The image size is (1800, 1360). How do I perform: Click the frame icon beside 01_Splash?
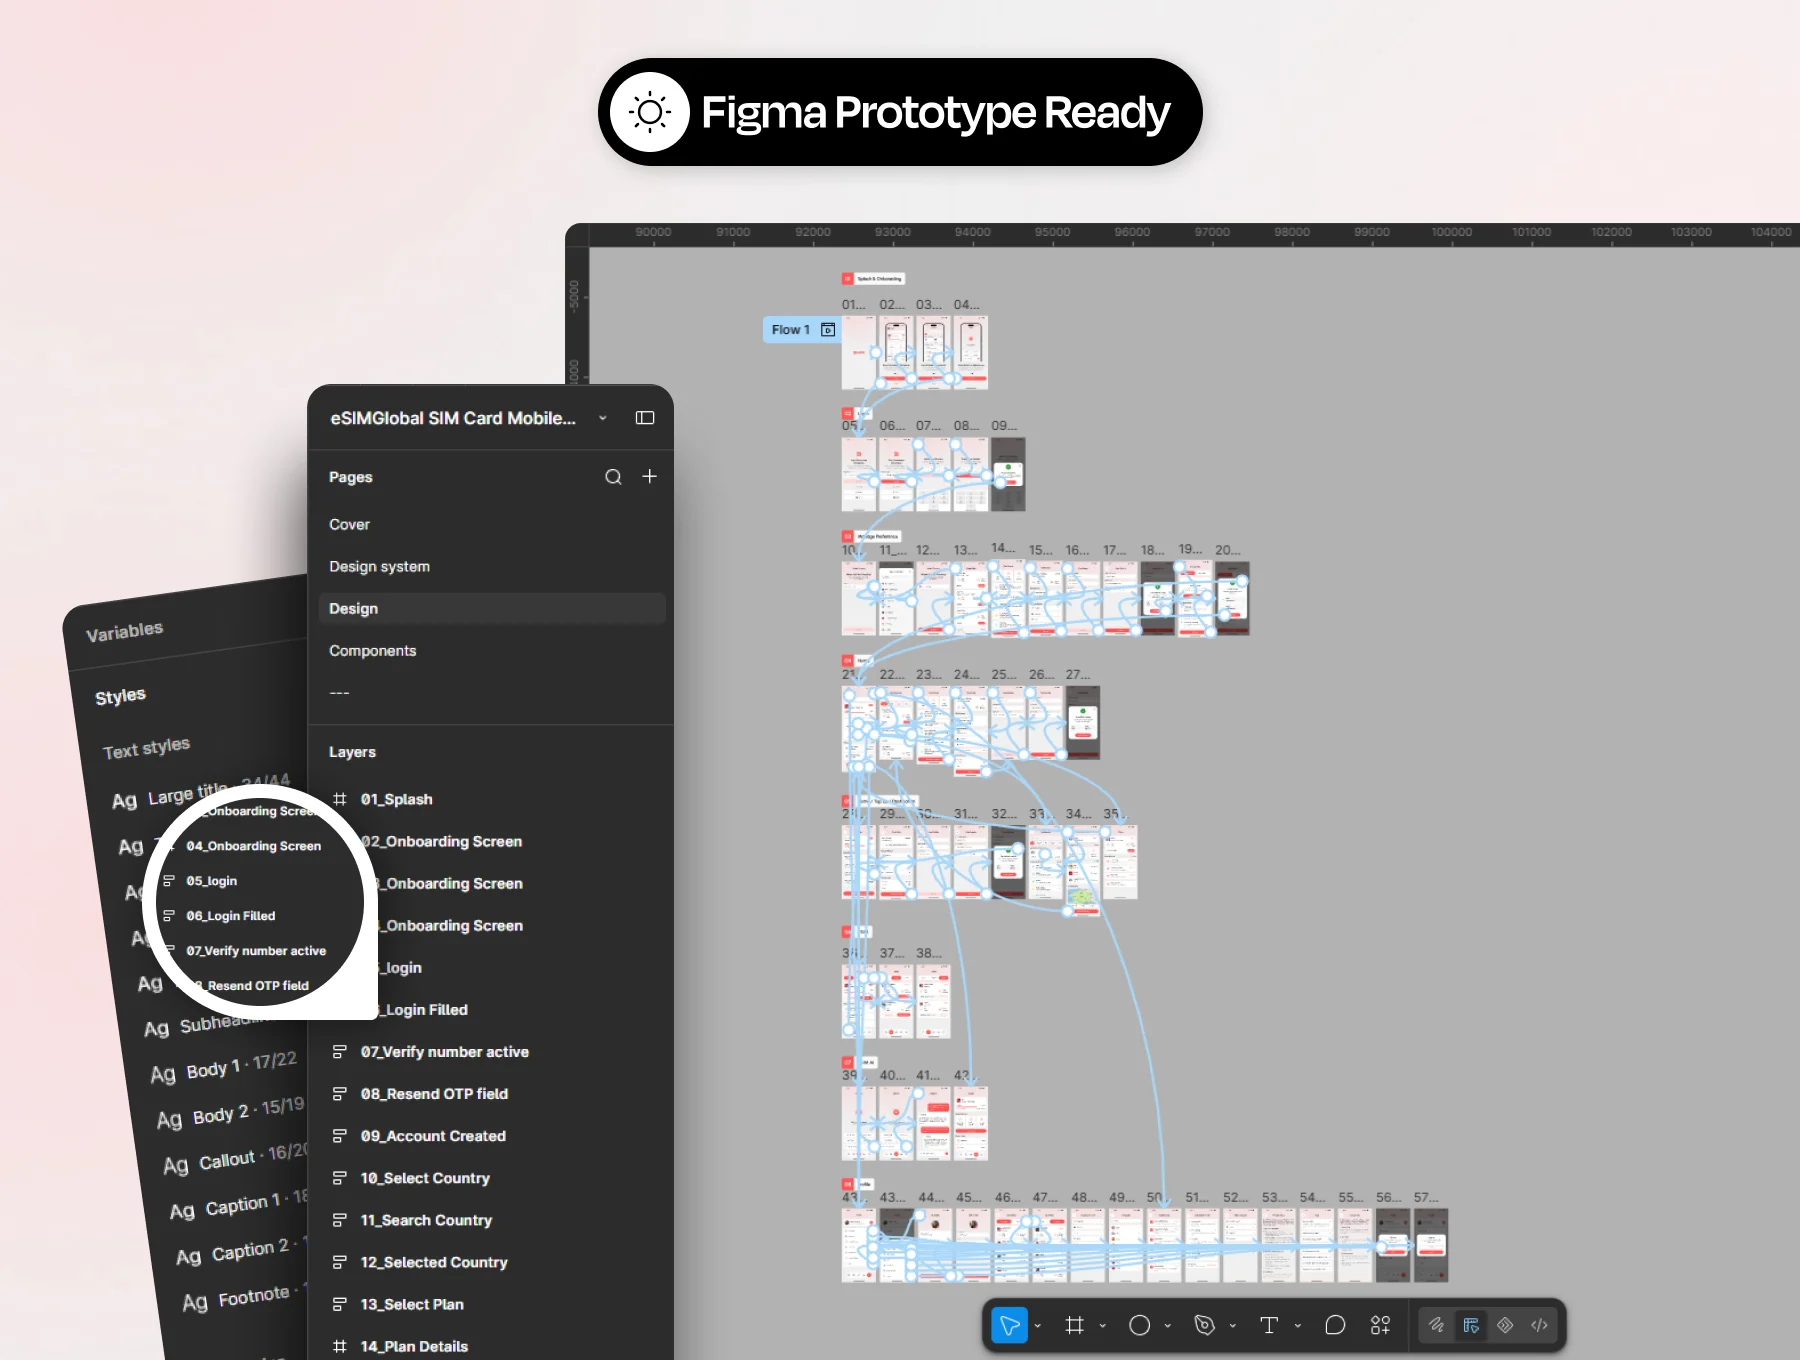point(340,799)
